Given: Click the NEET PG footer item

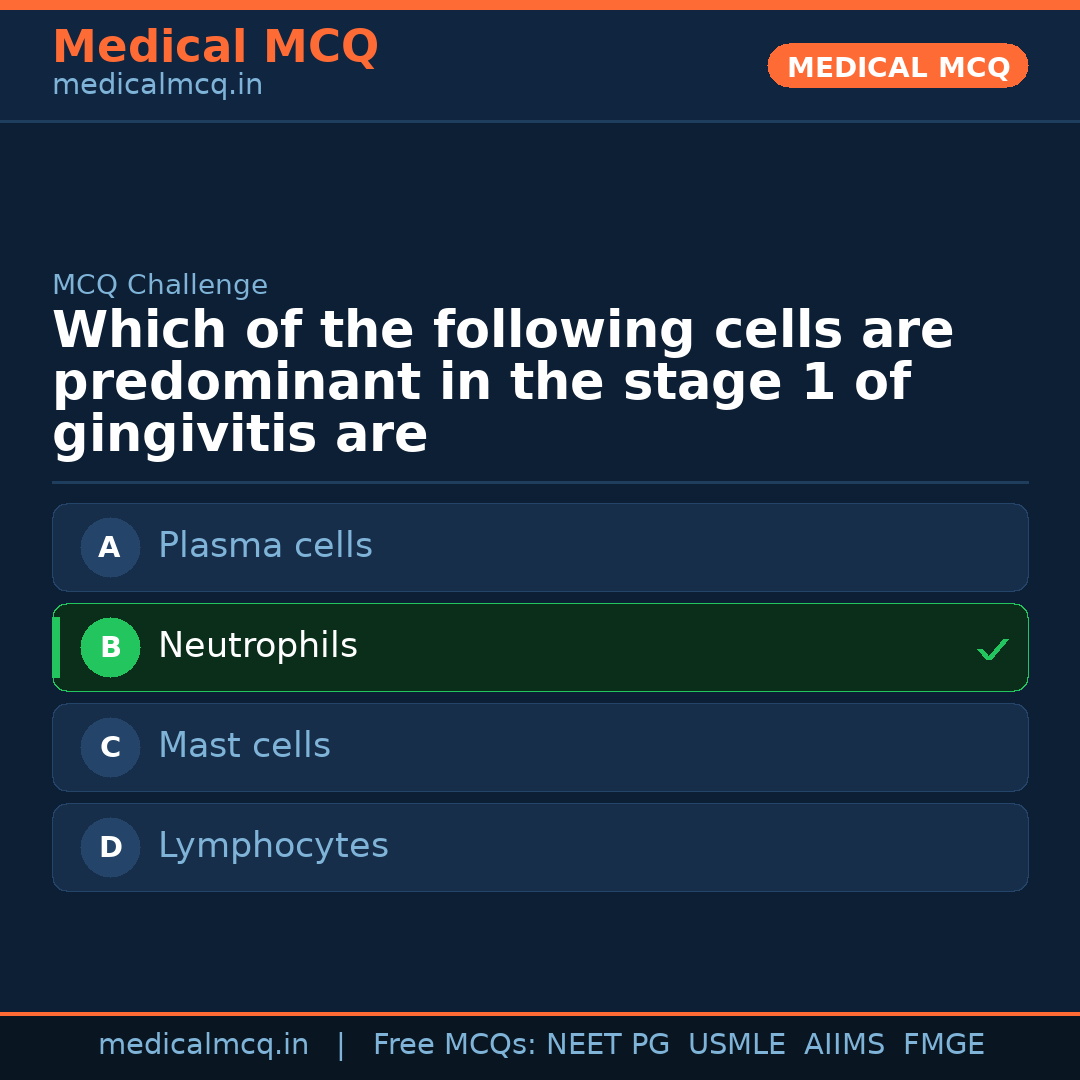Looking at the screenshot, I should point(607,1044).
